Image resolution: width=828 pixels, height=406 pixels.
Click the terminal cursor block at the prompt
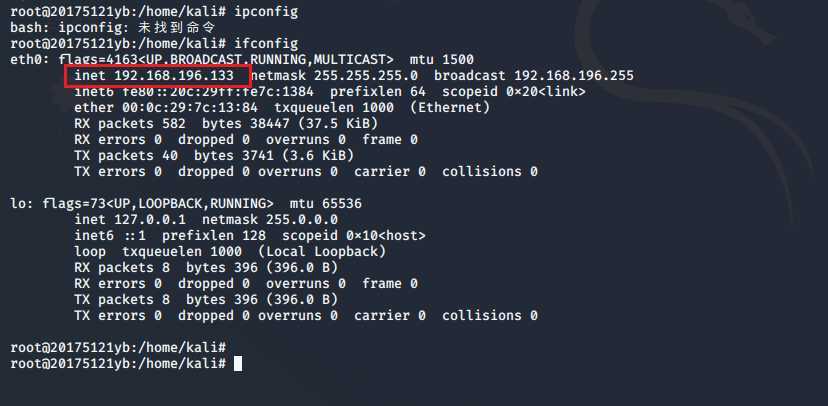coord(238,363)
